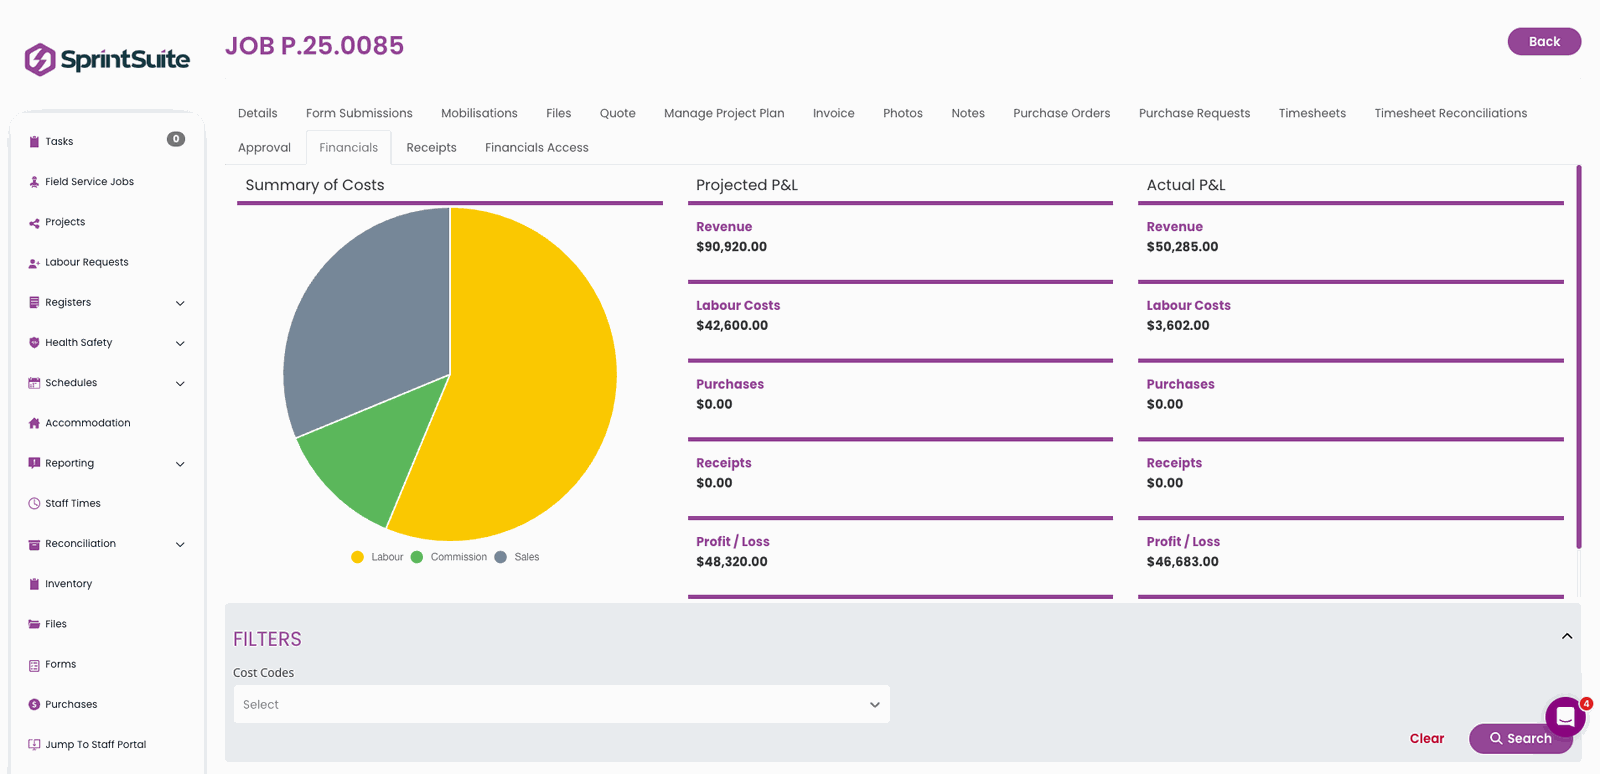Toggle Commission series in chart legend
1600x774 pixels.
point(449,557)
